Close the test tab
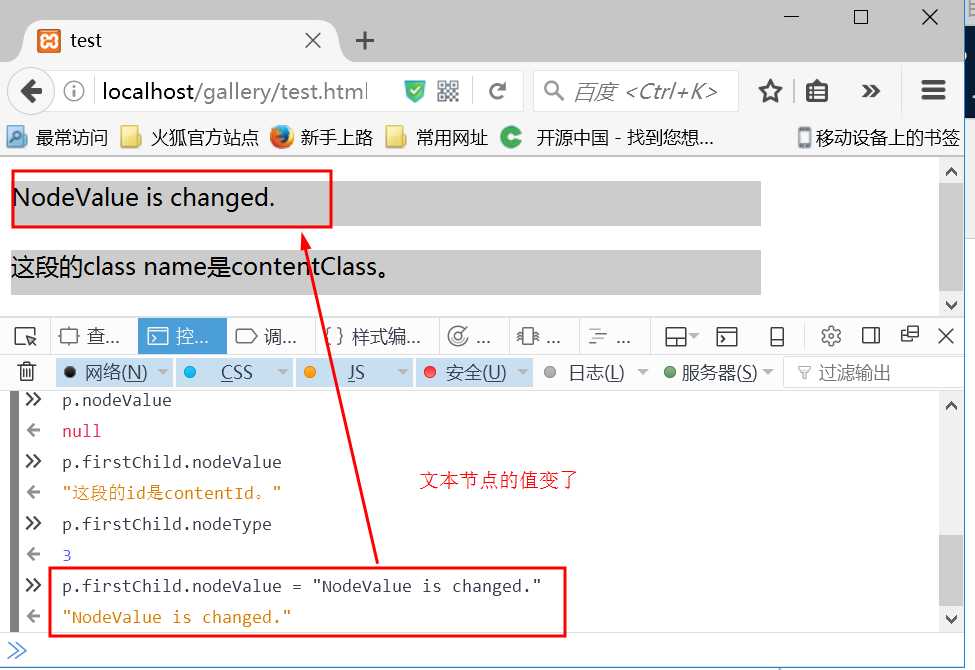Viewport: 975px width, 670px height. [313, 41]
